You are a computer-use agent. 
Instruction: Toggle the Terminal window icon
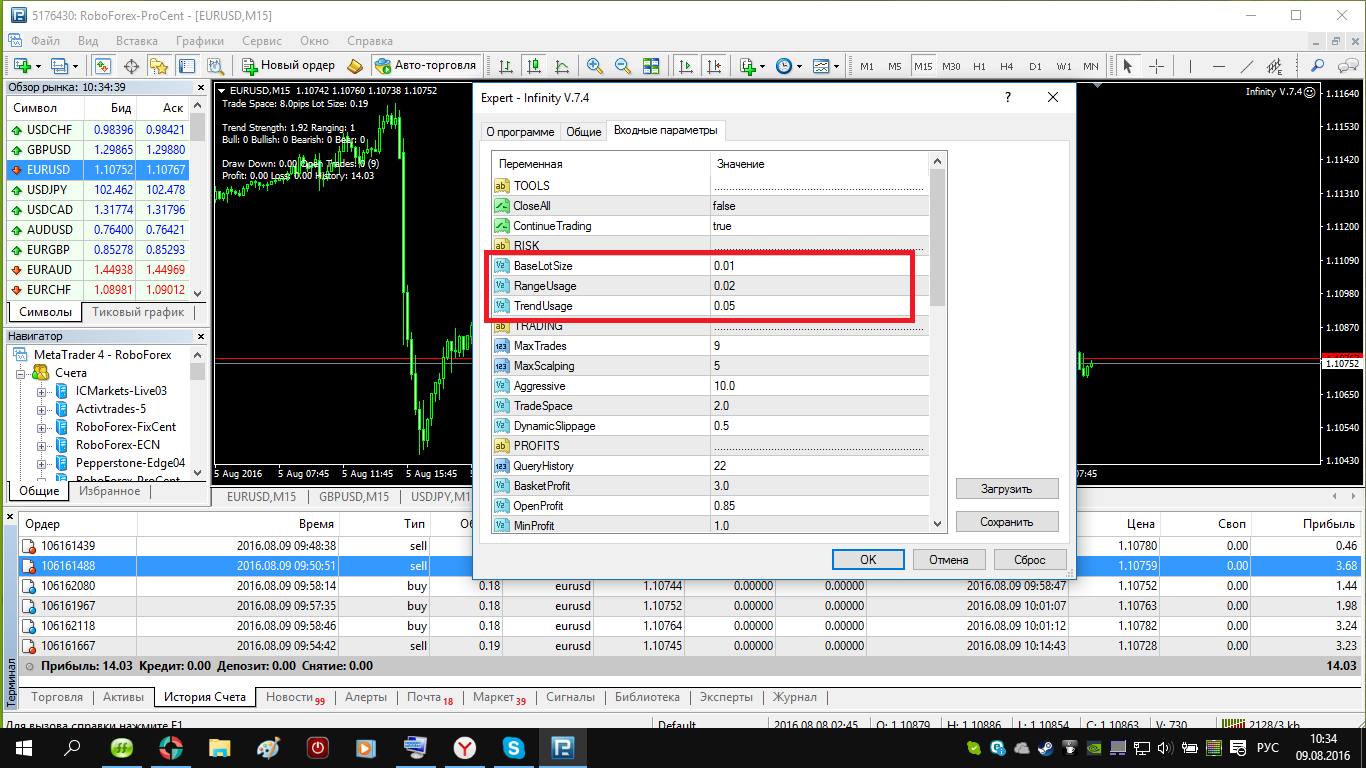[x=187, y=66]
